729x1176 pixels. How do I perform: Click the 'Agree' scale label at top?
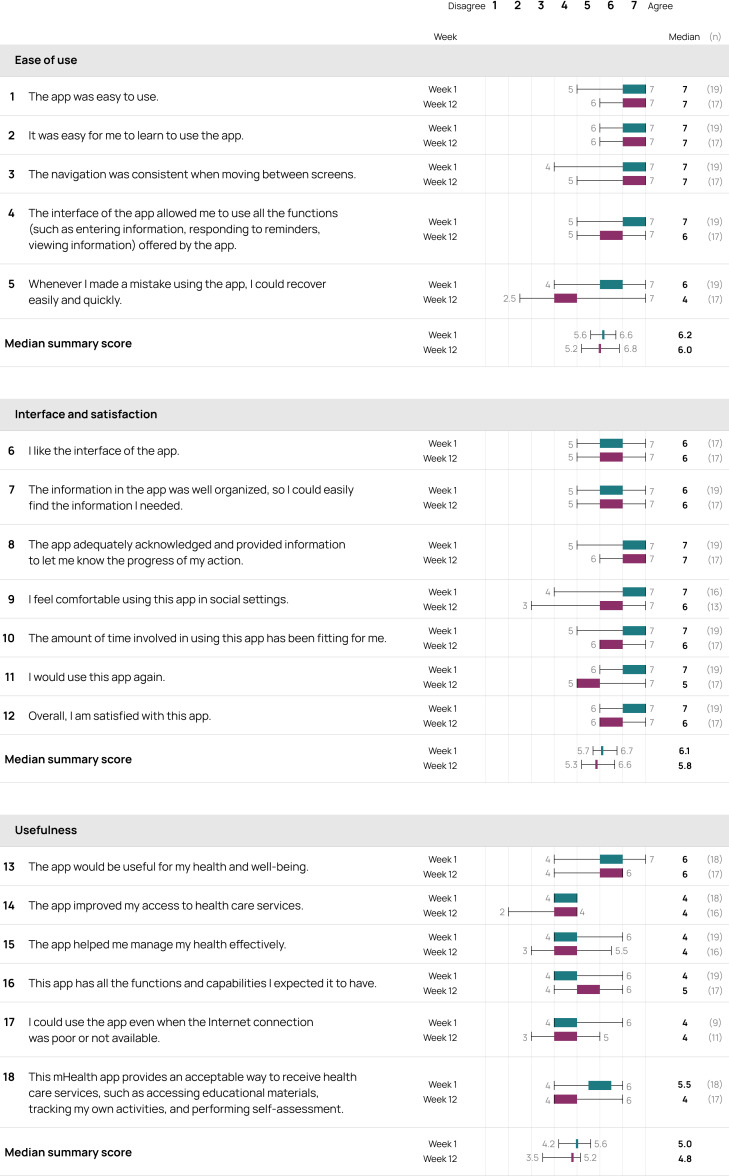tap(660, 6)
